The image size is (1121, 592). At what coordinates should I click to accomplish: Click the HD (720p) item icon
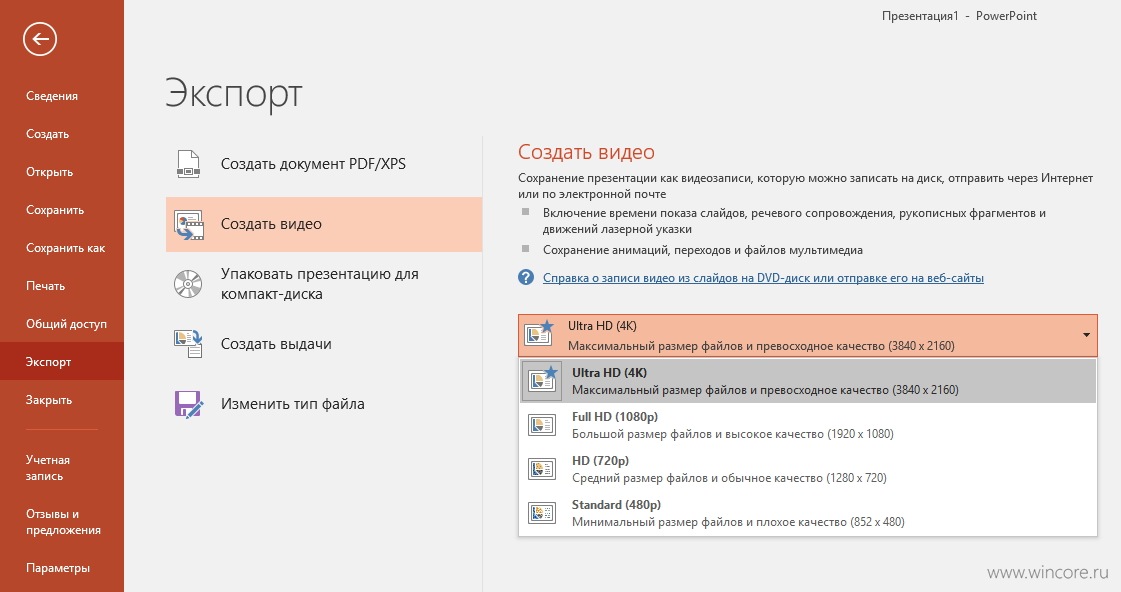tap(542, 469)
